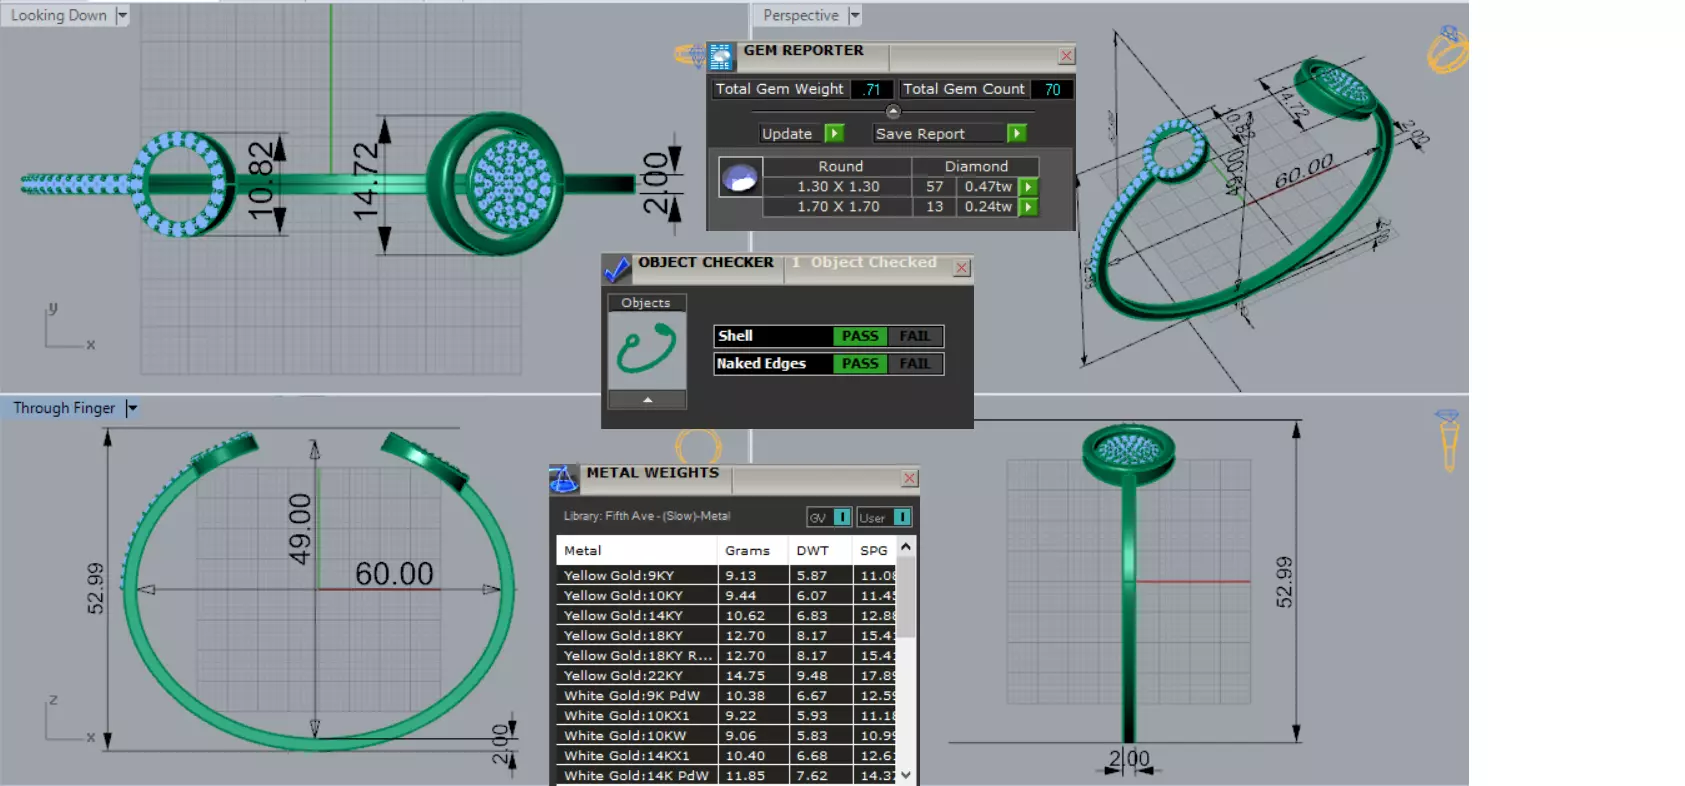Click the finger gauge icon in side viewport
The height and width of the screenshot is (786, 1685).
(1448, 440)
